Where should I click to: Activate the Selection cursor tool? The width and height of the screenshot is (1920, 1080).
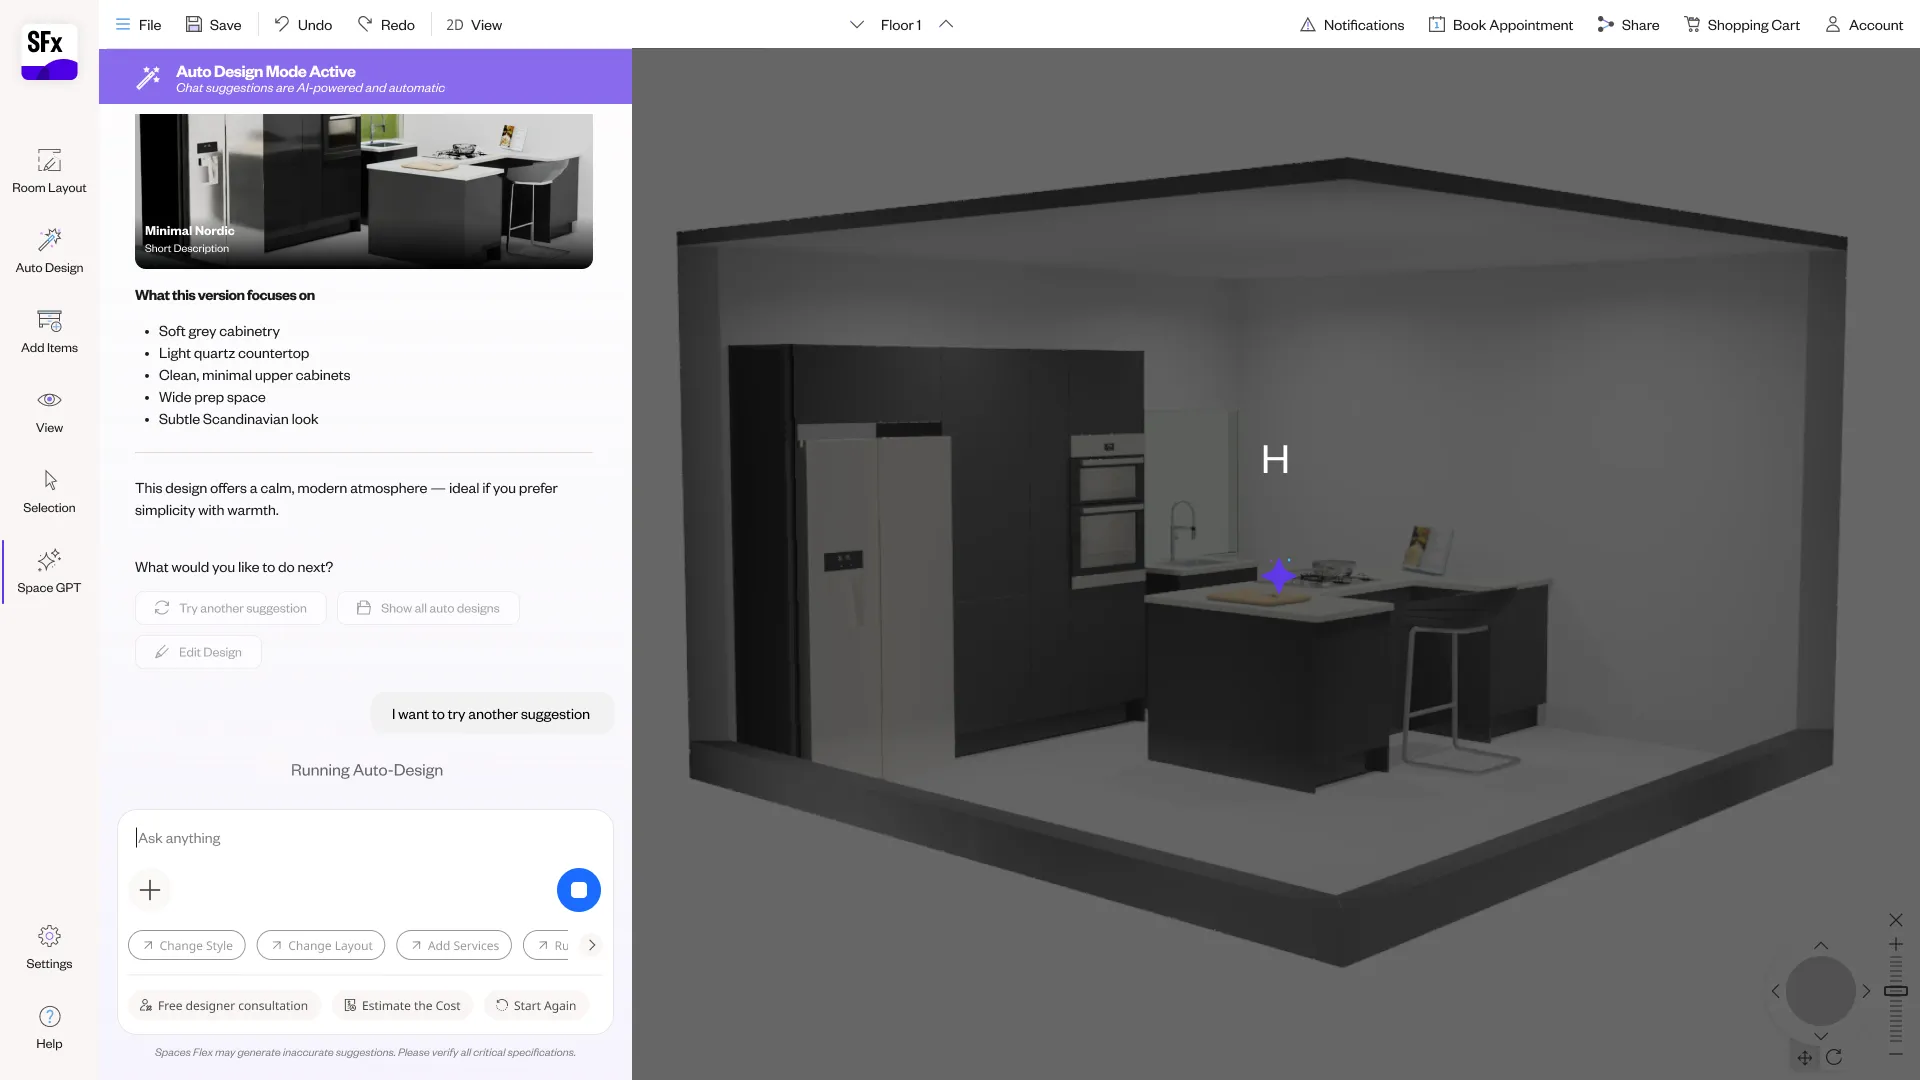click(49, 491)
